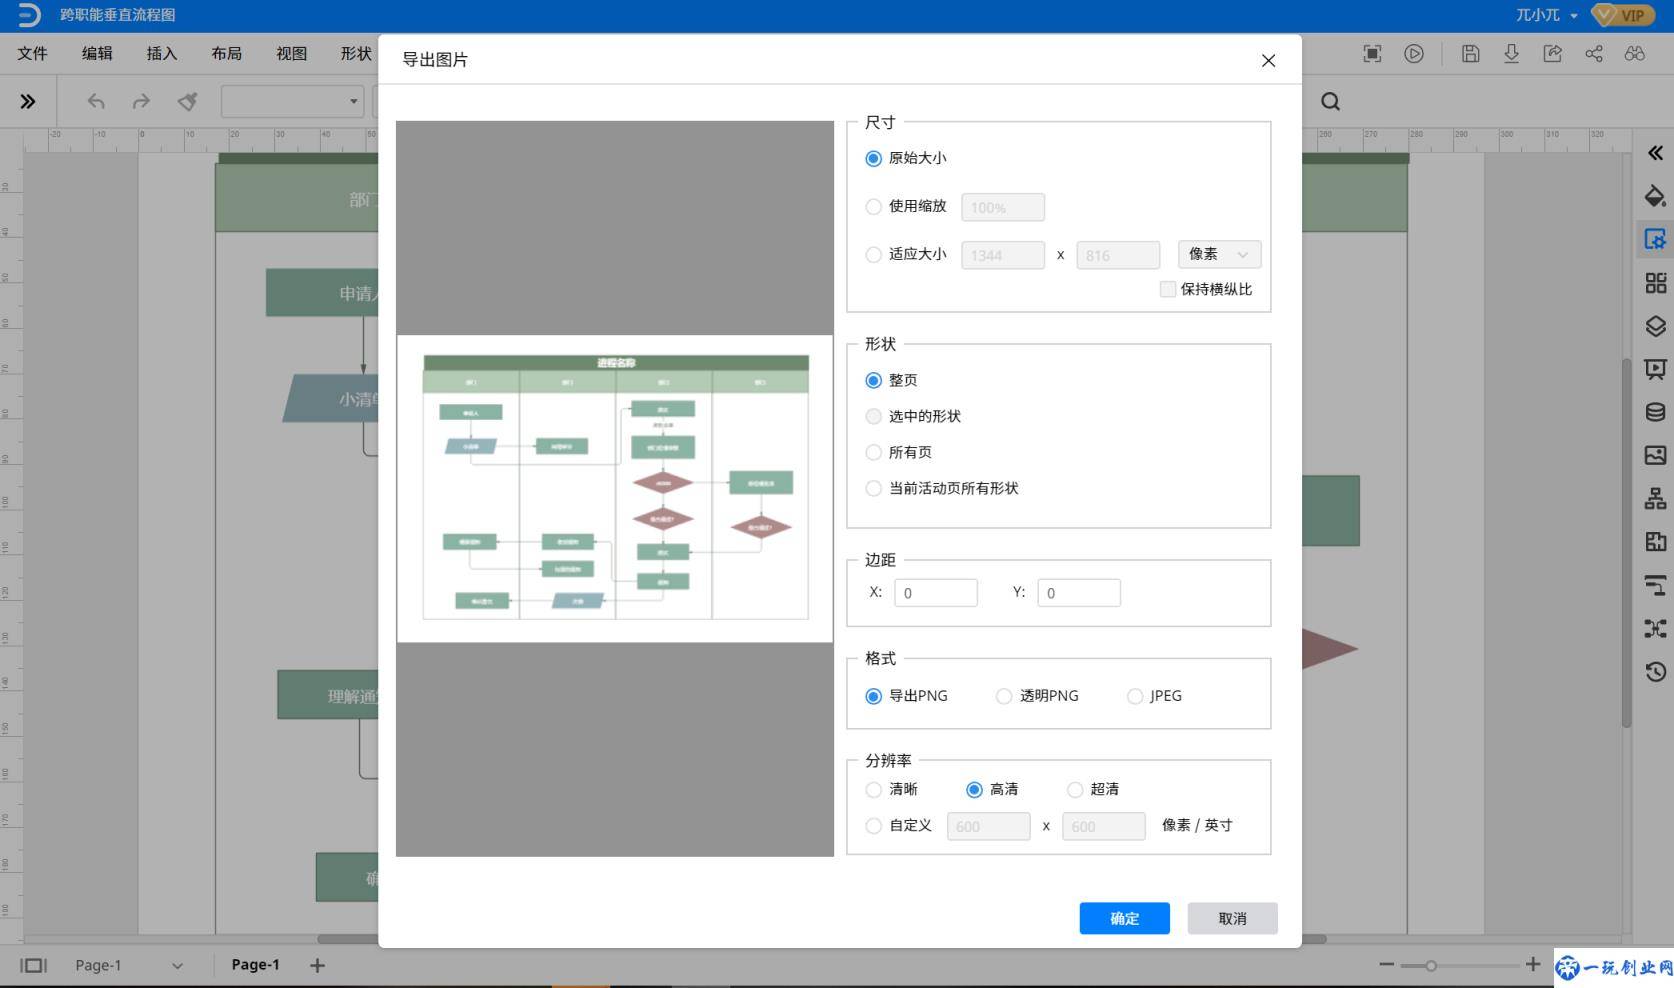The height and width of the screenshot is (988, 1674).
Task: Toggle page list panel icon at bottom-left
Action: [x=34, y=965]
